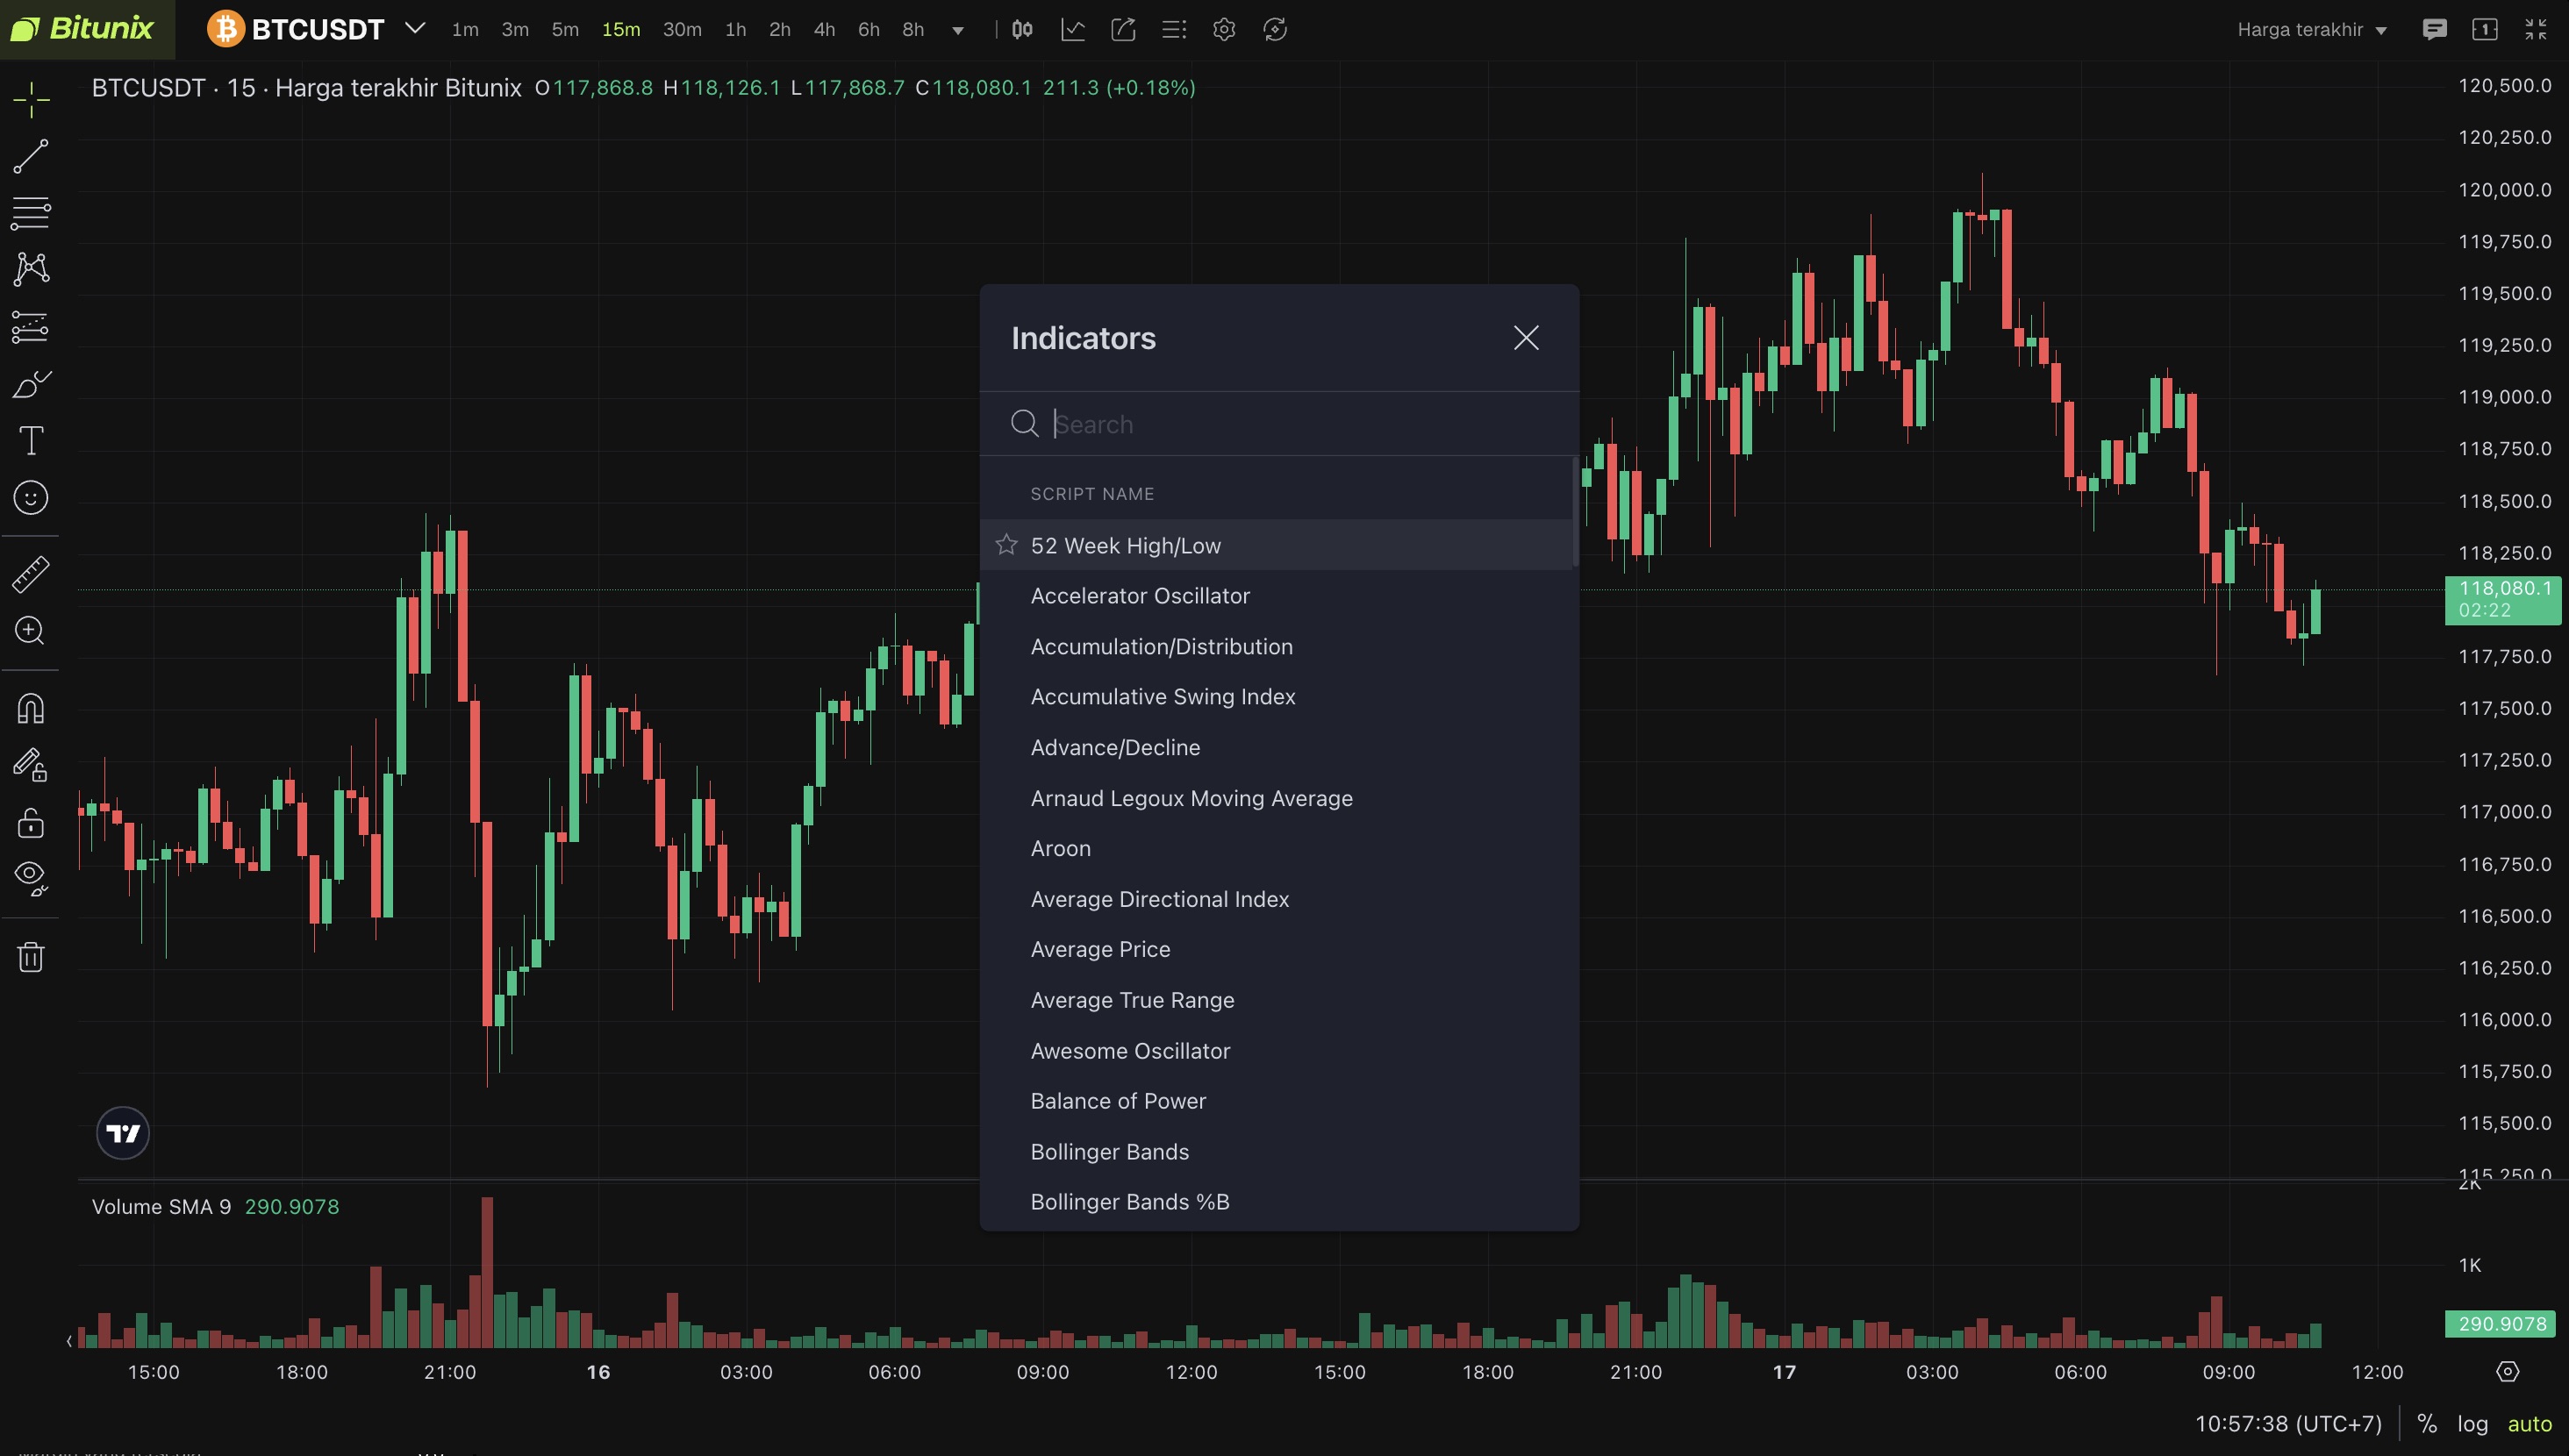Viewport: 2569px width, 1456px height.
Task: Click the share chart snapshot icon
Action: click(1123, 29)
